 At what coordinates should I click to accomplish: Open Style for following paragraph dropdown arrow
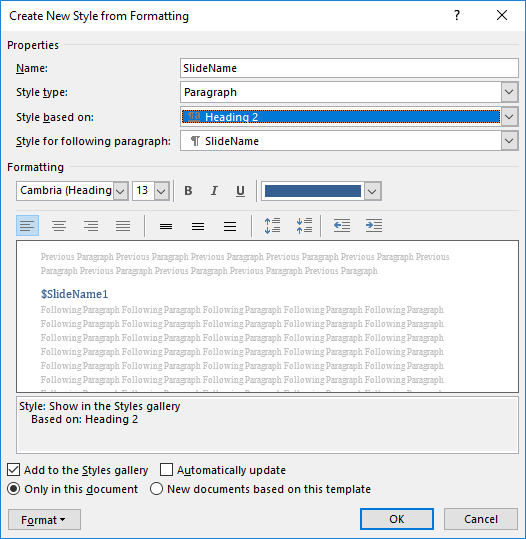[x=509, y=141]
